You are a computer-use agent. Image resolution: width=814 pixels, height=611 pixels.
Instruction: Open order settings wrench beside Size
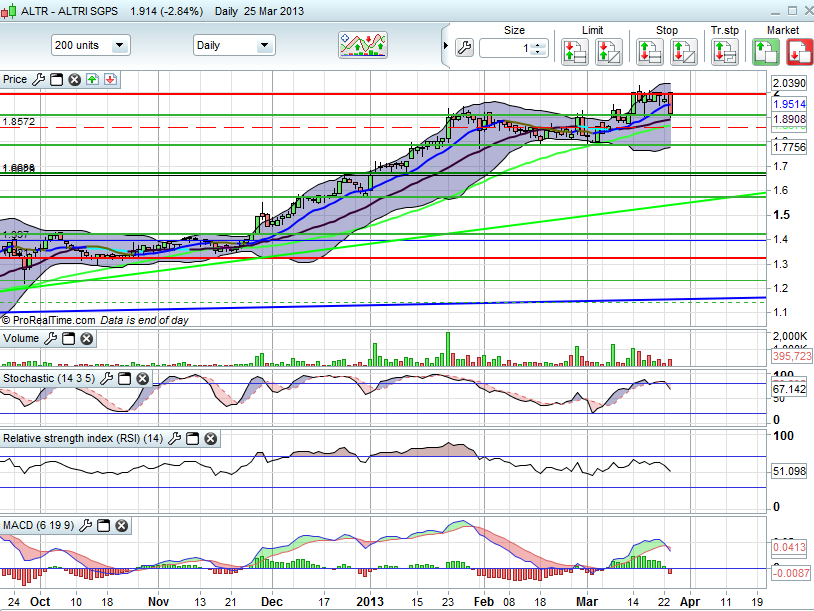pyautogui.click(x=463, y=47)
